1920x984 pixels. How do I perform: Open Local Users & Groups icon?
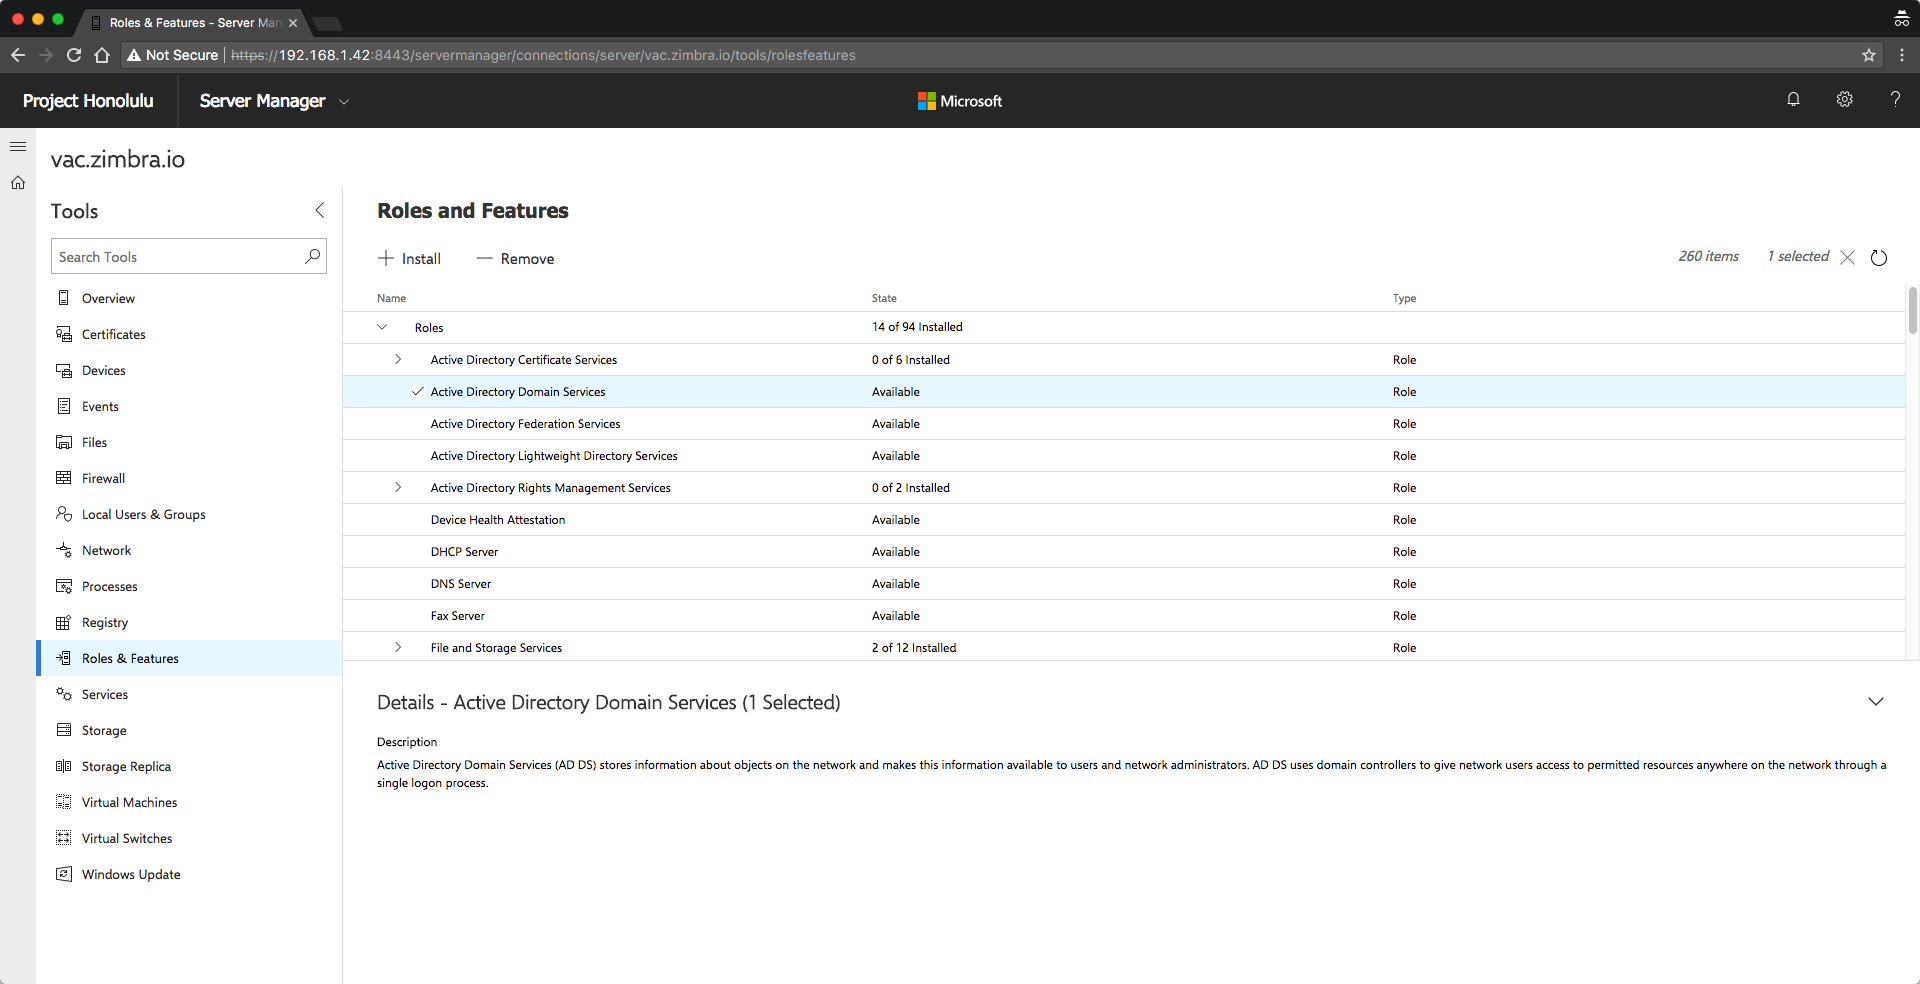click(x=64, y=514)
